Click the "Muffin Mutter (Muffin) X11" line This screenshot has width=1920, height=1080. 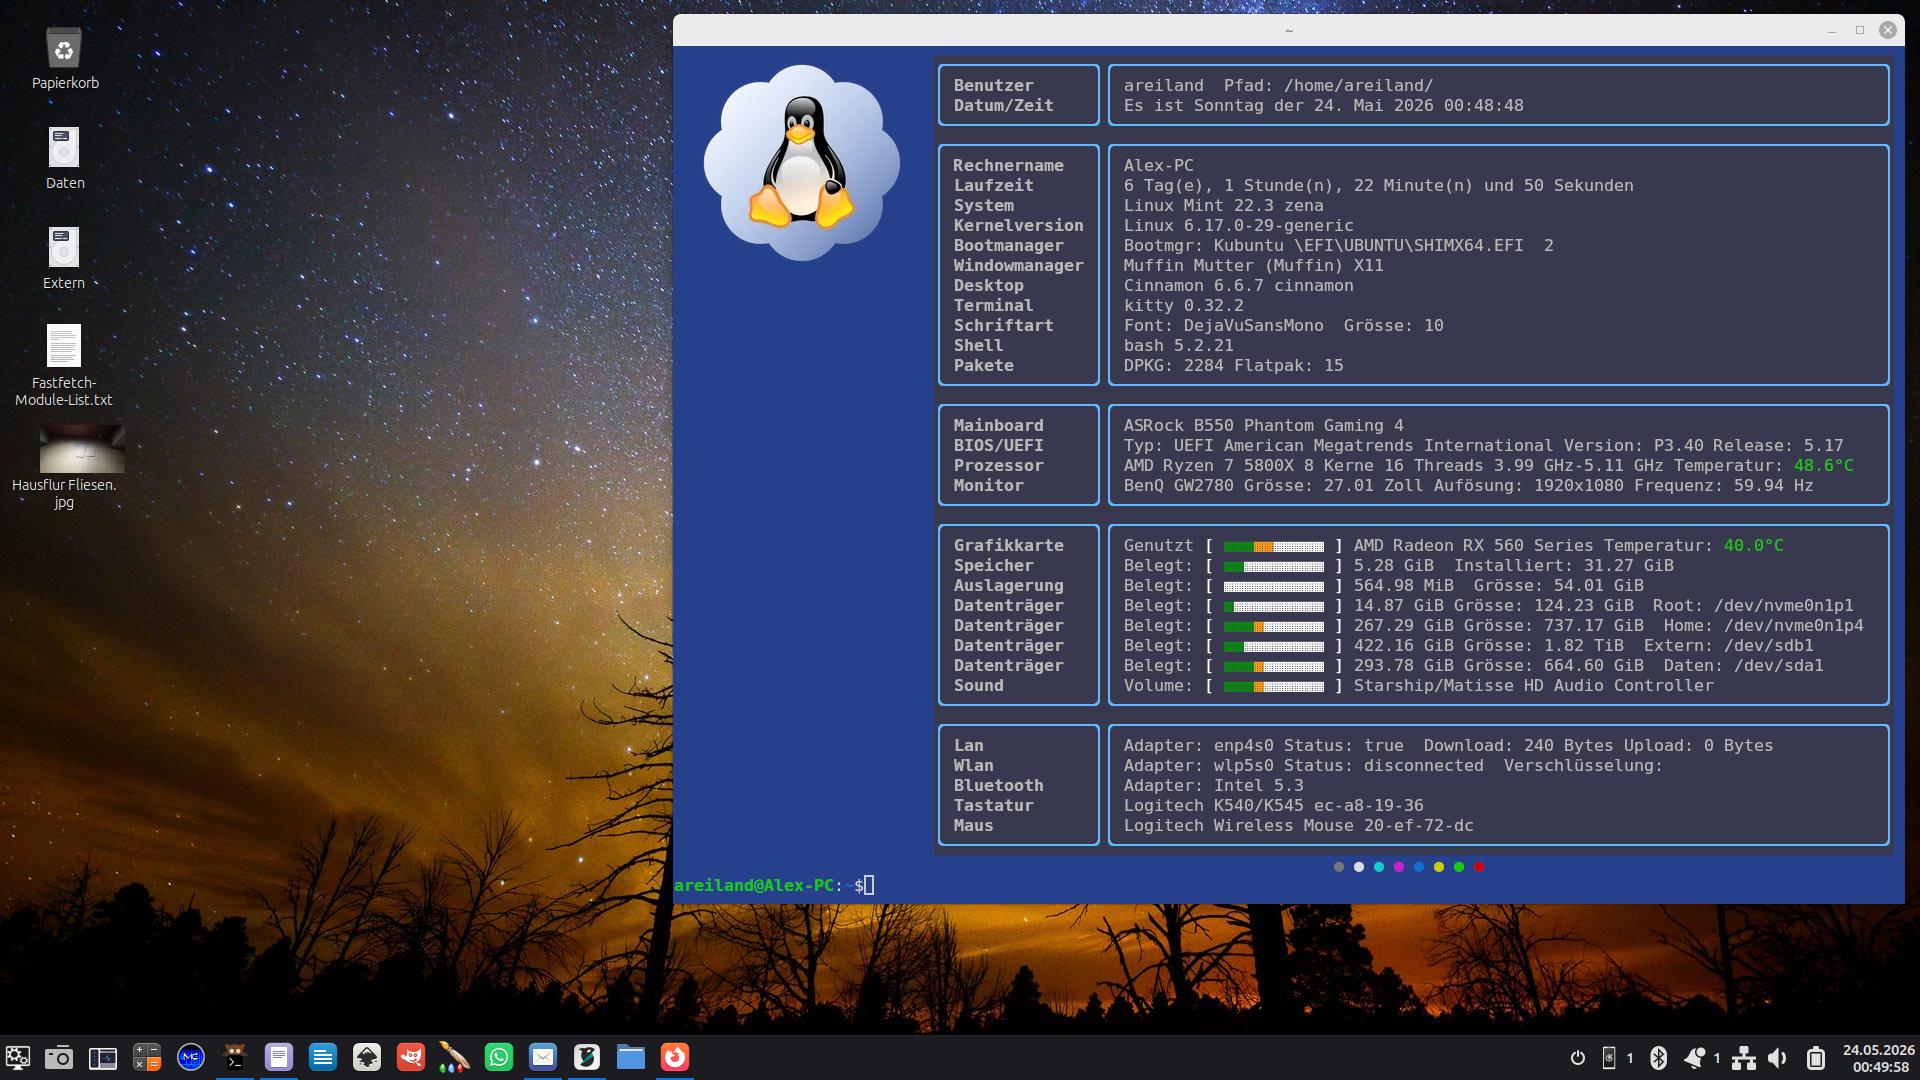coord(1253,266)
